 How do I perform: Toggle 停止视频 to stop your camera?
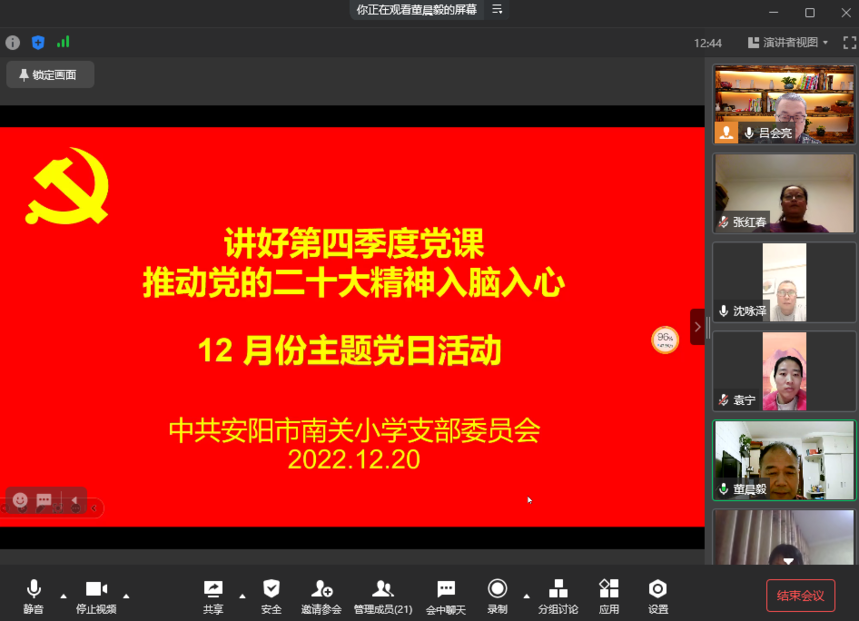(x=95, y=593)
